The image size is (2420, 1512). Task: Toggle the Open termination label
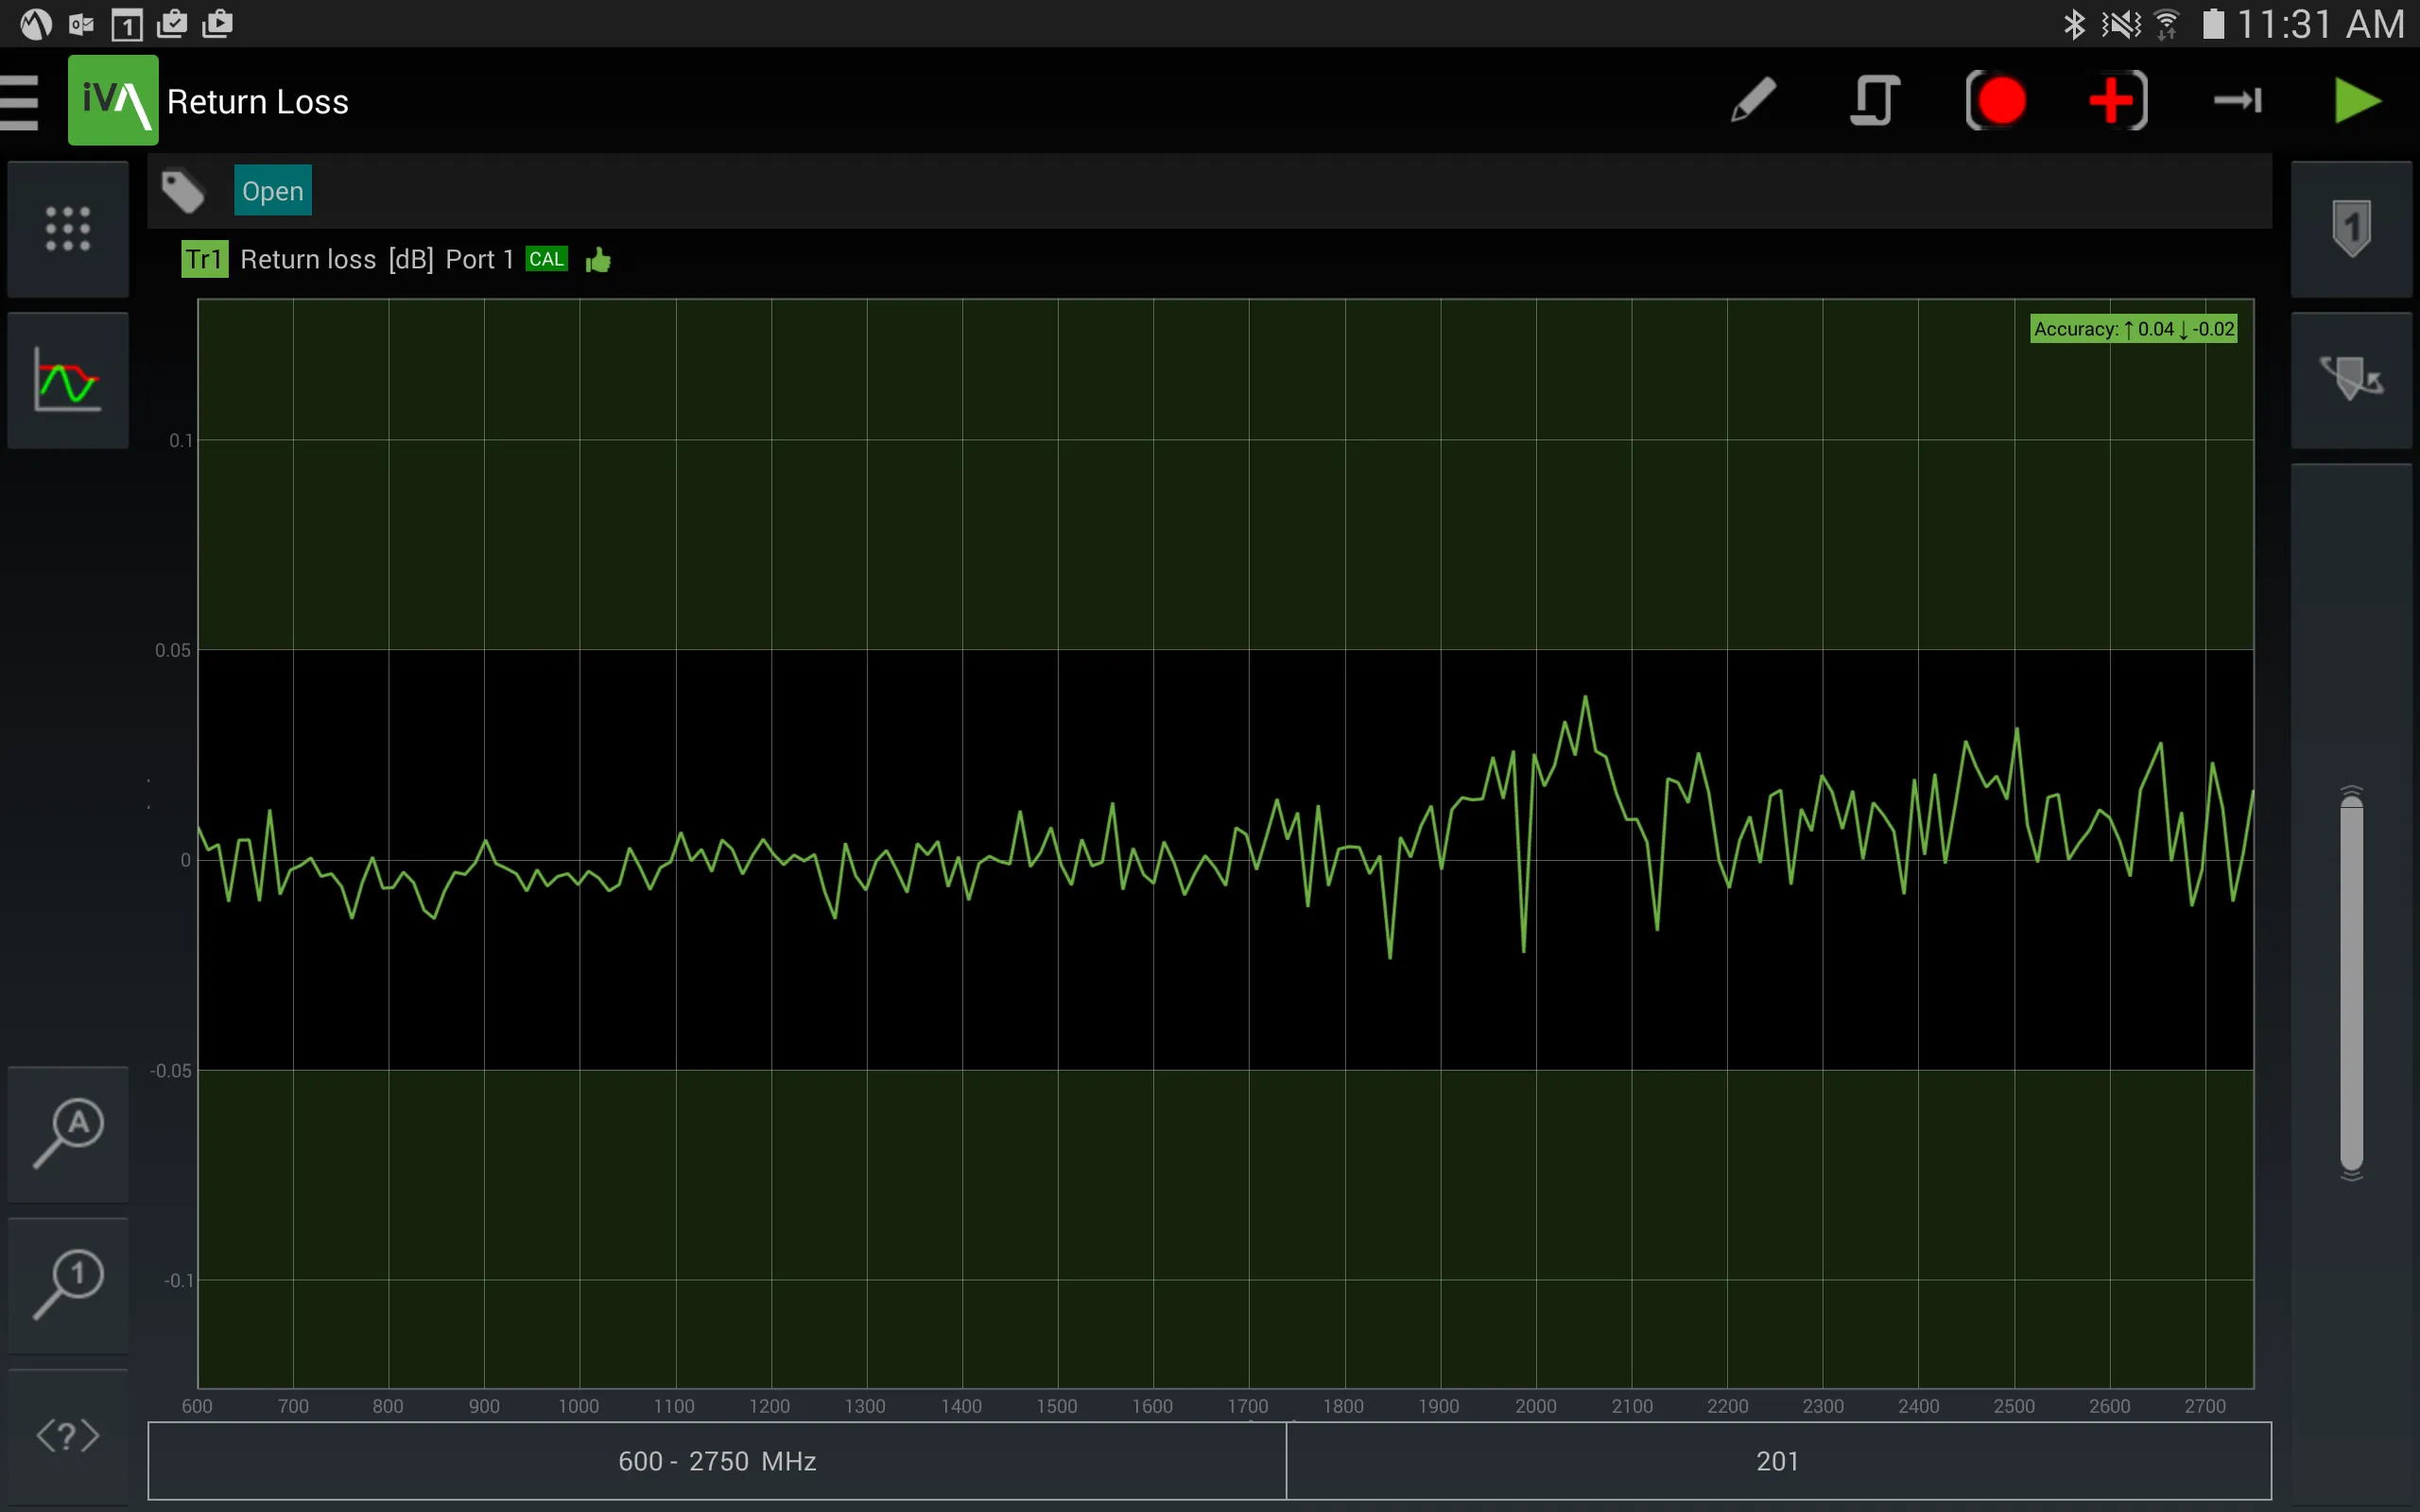pyautogui.click(x=272, y=192)
